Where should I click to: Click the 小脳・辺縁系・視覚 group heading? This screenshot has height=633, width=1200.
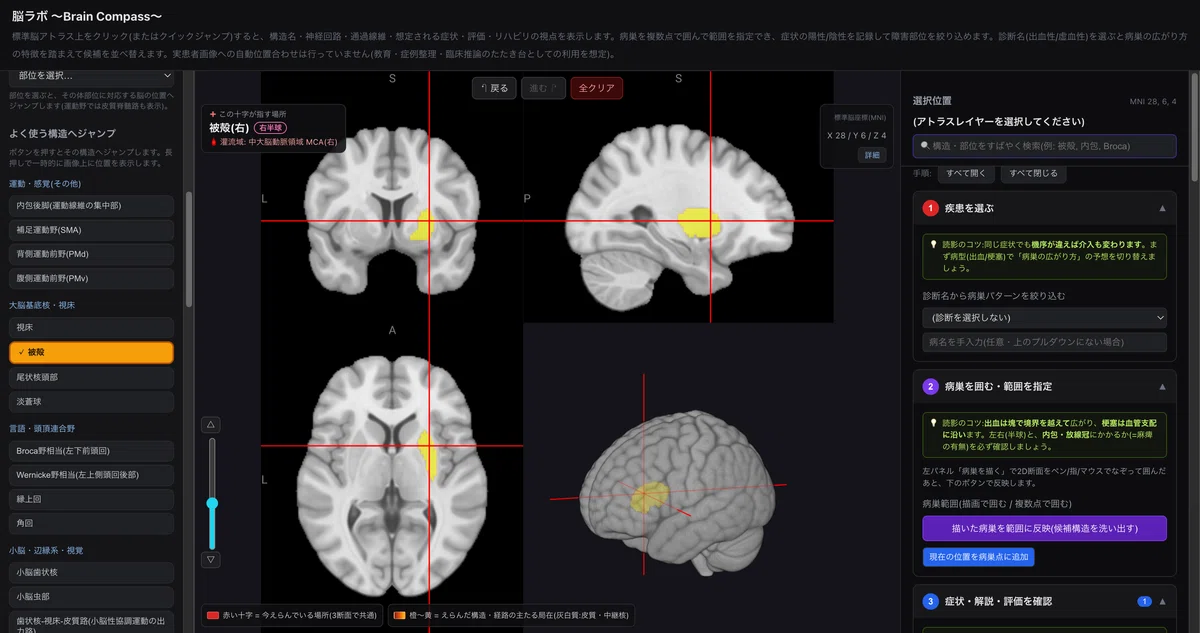pyautogui.click(x=46, y=550)
